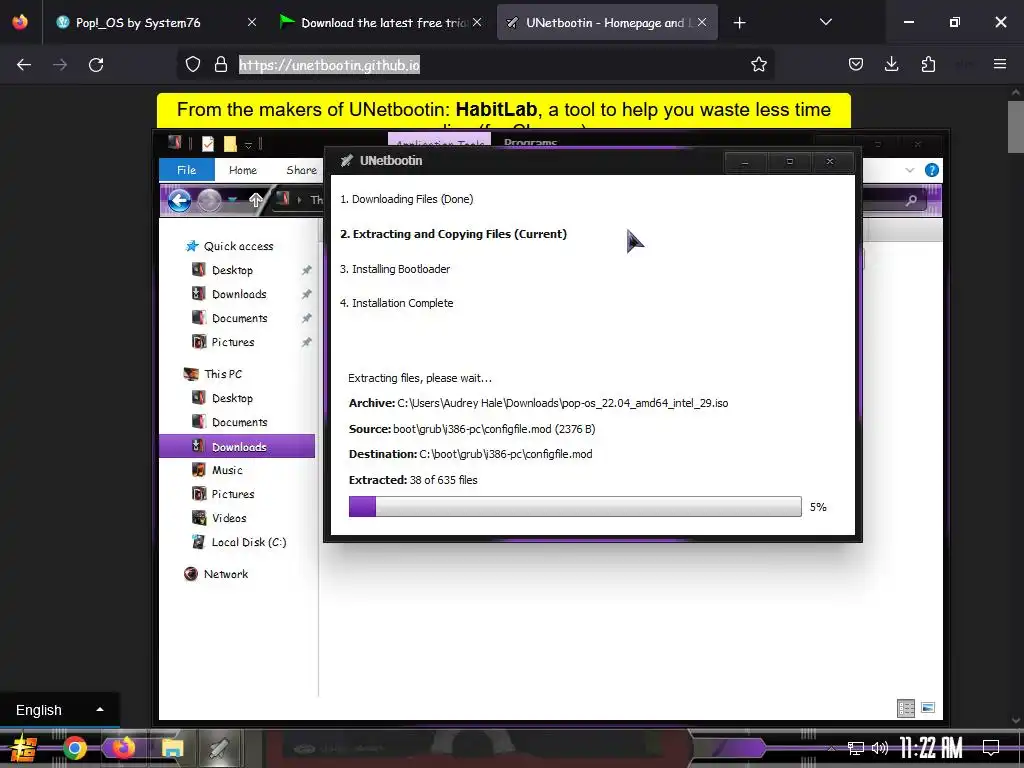Open File Explorer from the taskbar

pyautogui.click(x=172, y=748)
